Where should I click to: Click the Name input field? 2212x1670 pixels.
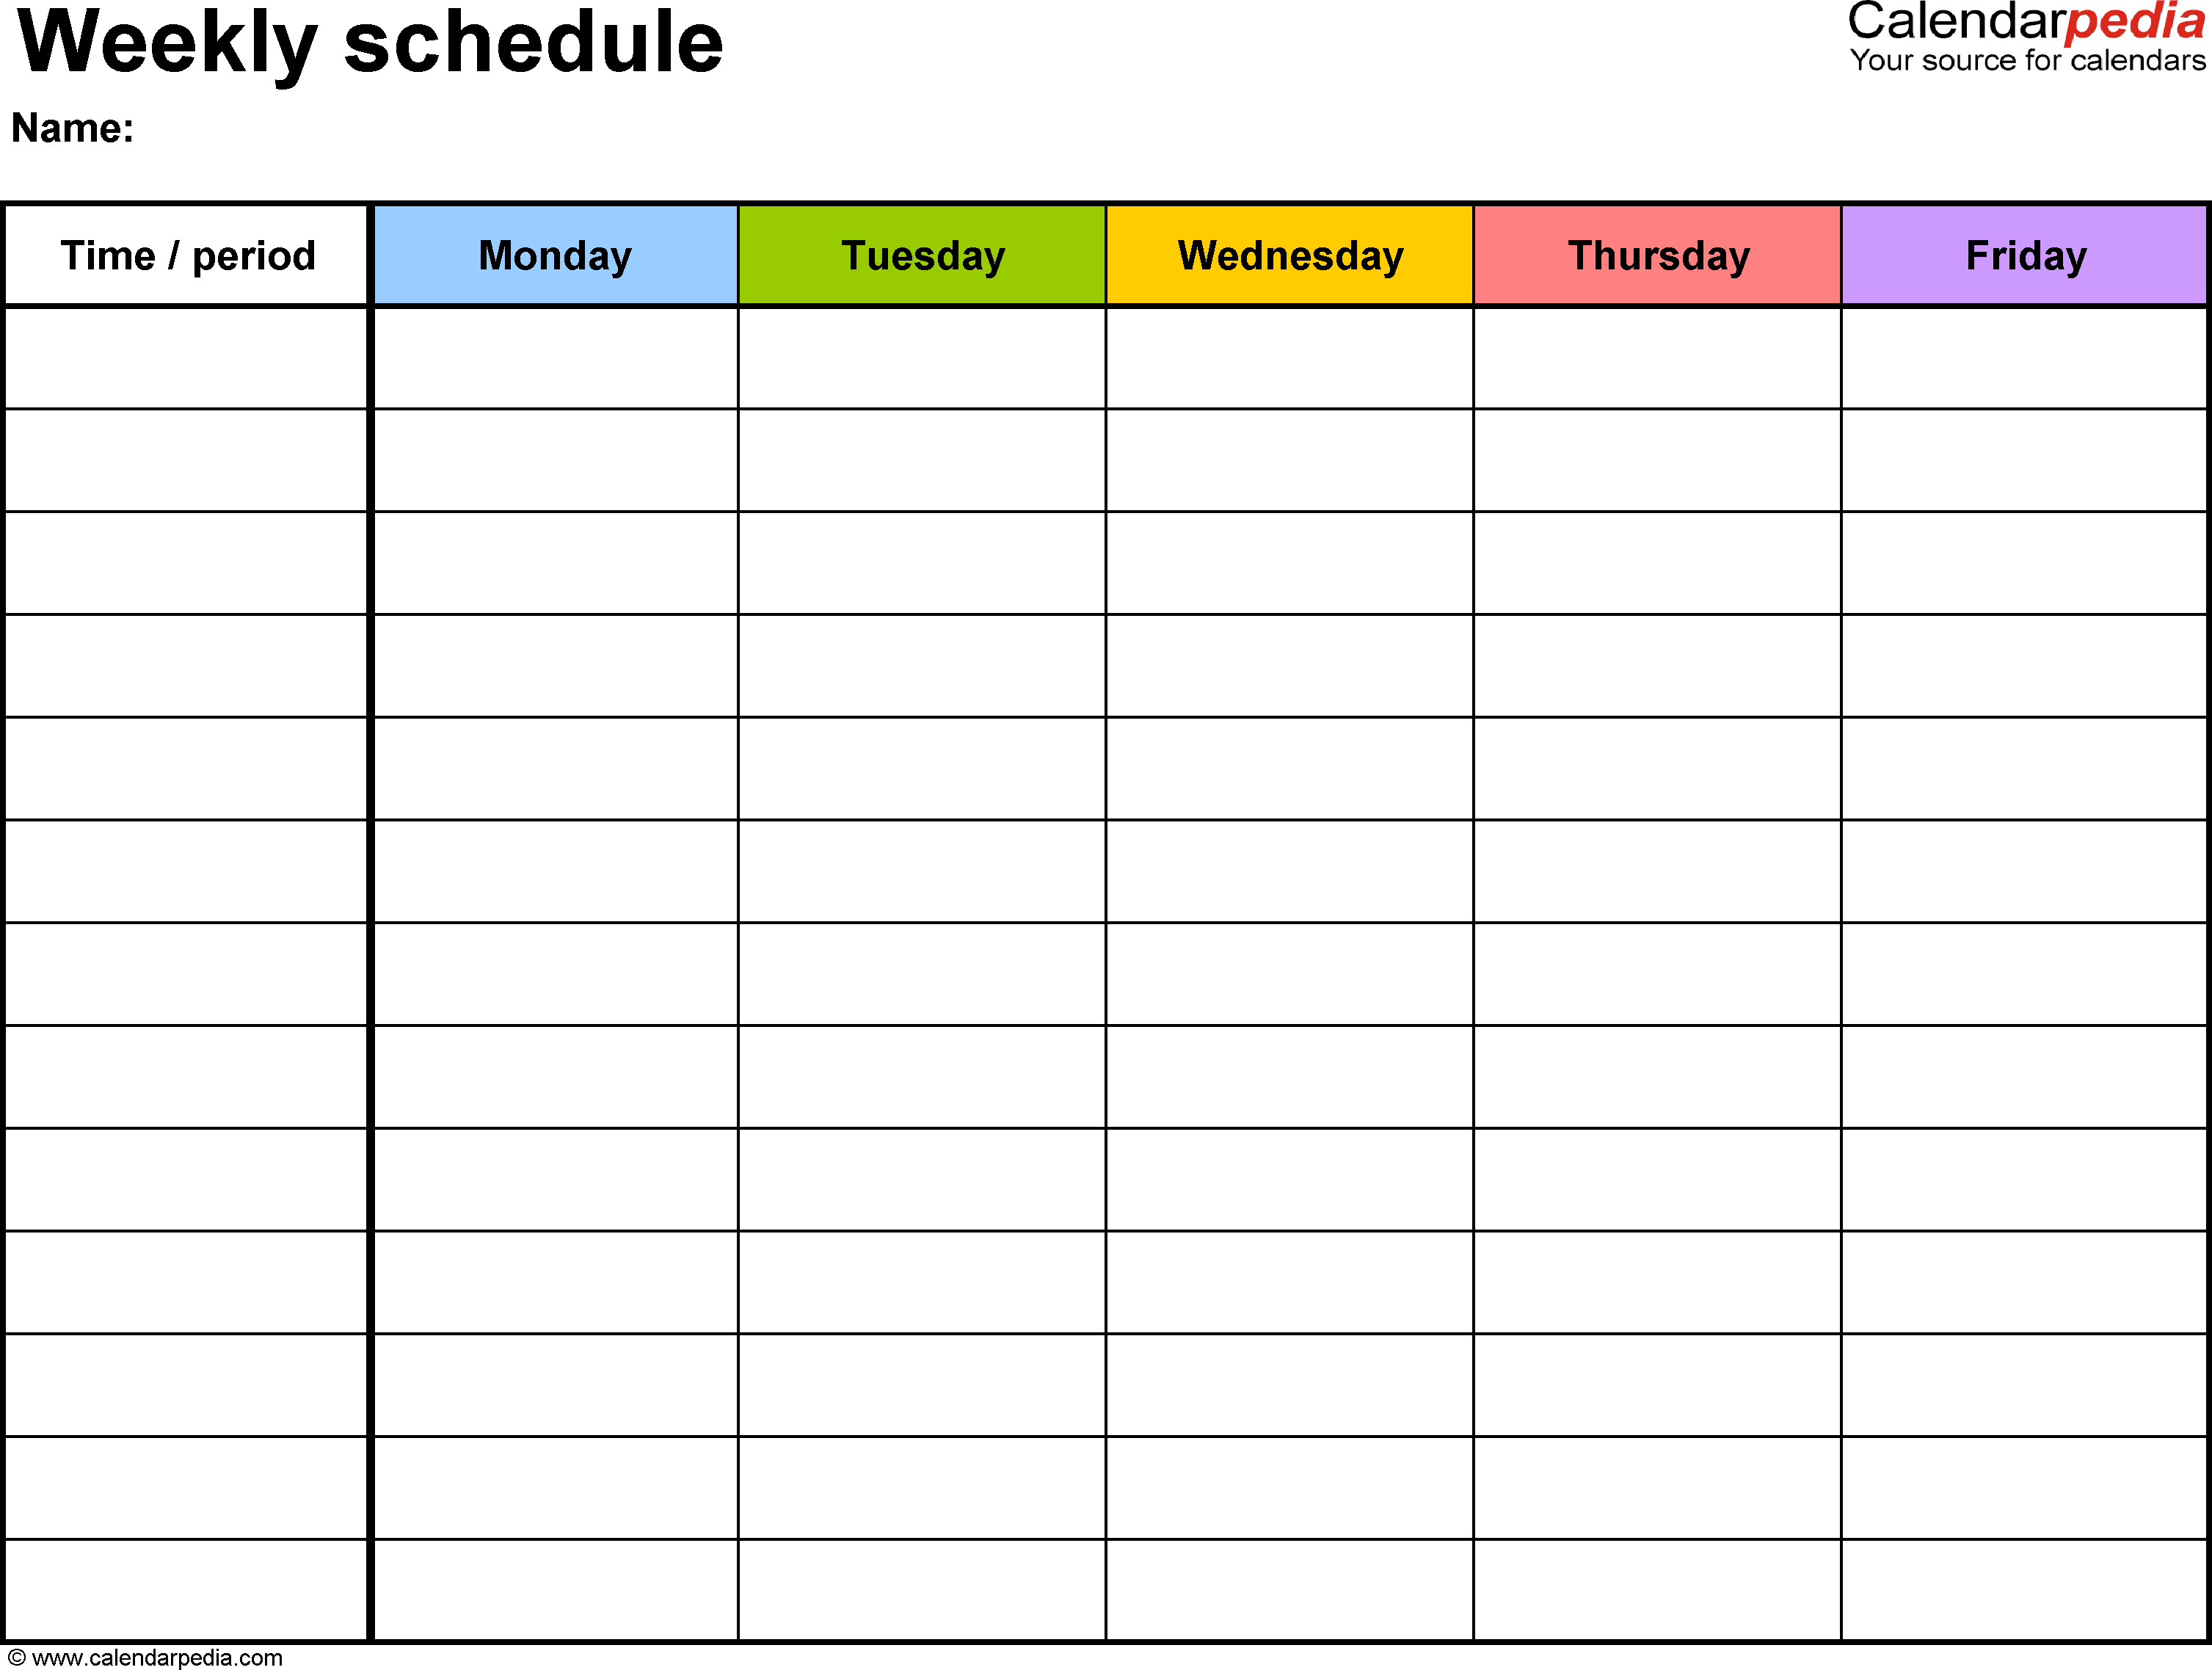[351, 131]
